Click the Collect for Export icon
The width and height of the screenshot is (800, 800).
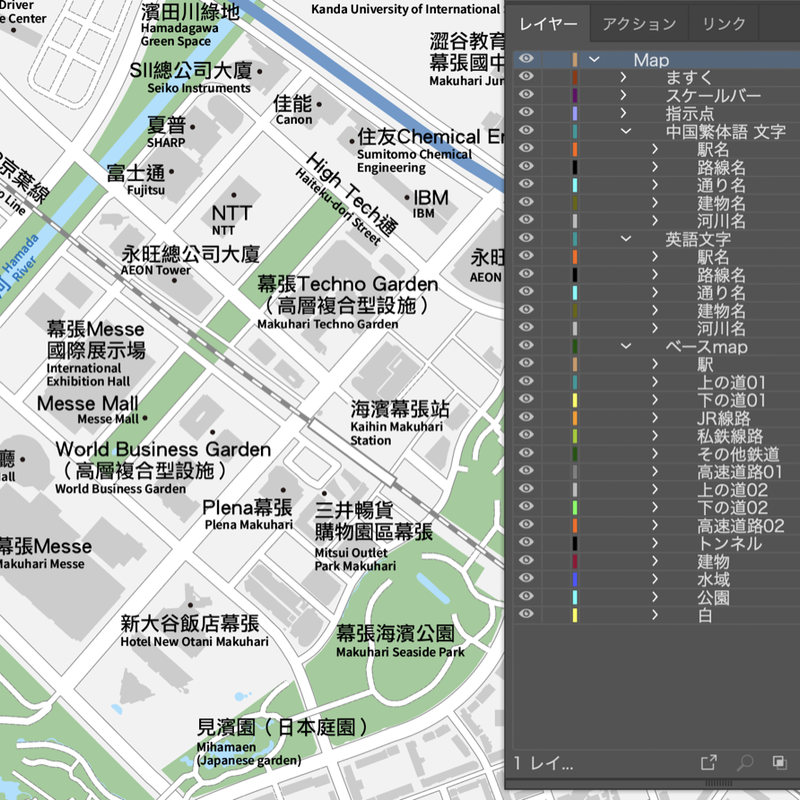point(710,761)
